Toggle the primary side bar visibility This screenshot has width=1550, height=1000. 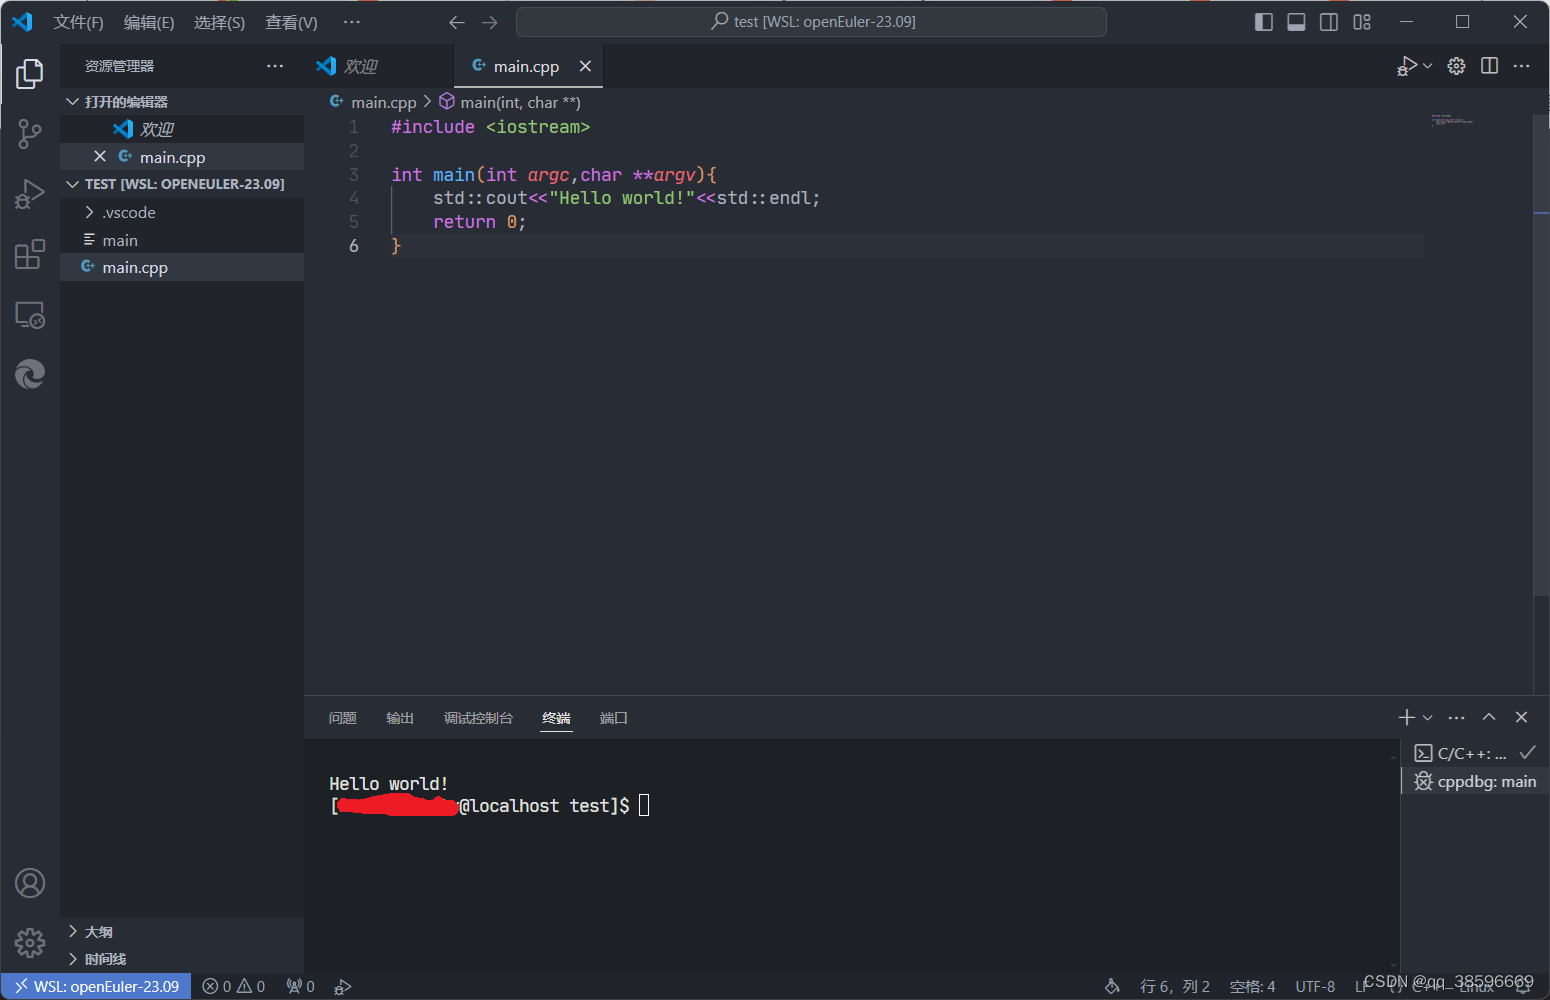tap(1263, 21)
